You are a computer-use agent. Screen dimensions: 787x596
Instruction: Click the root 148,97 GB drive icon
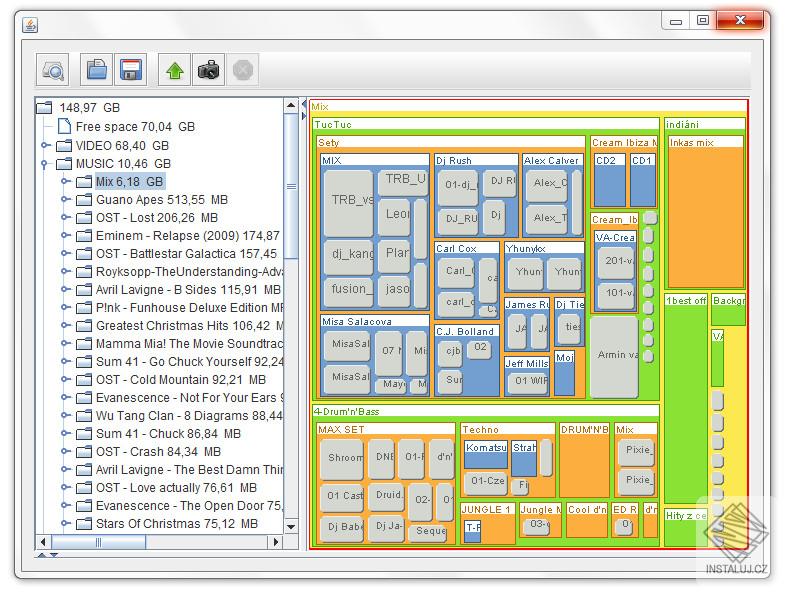[44, 108]
